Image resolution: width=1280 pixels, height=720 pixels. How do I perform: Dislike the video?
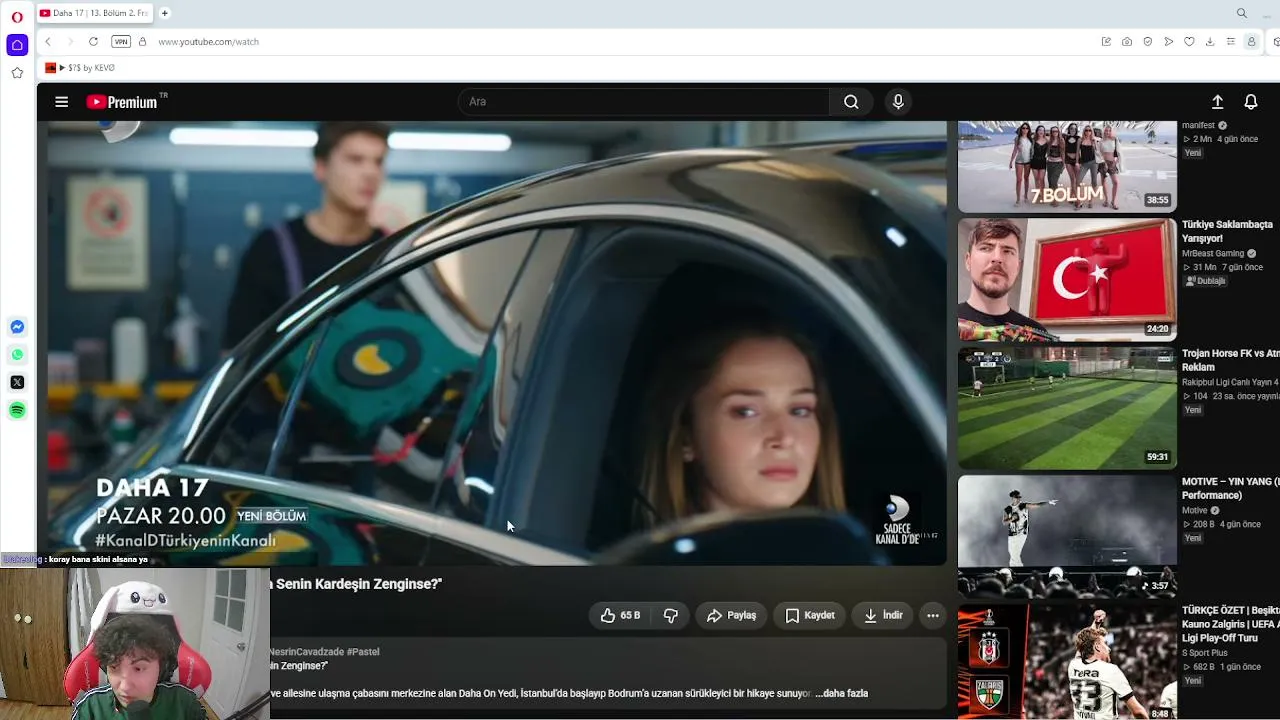[x=671, y=616]
